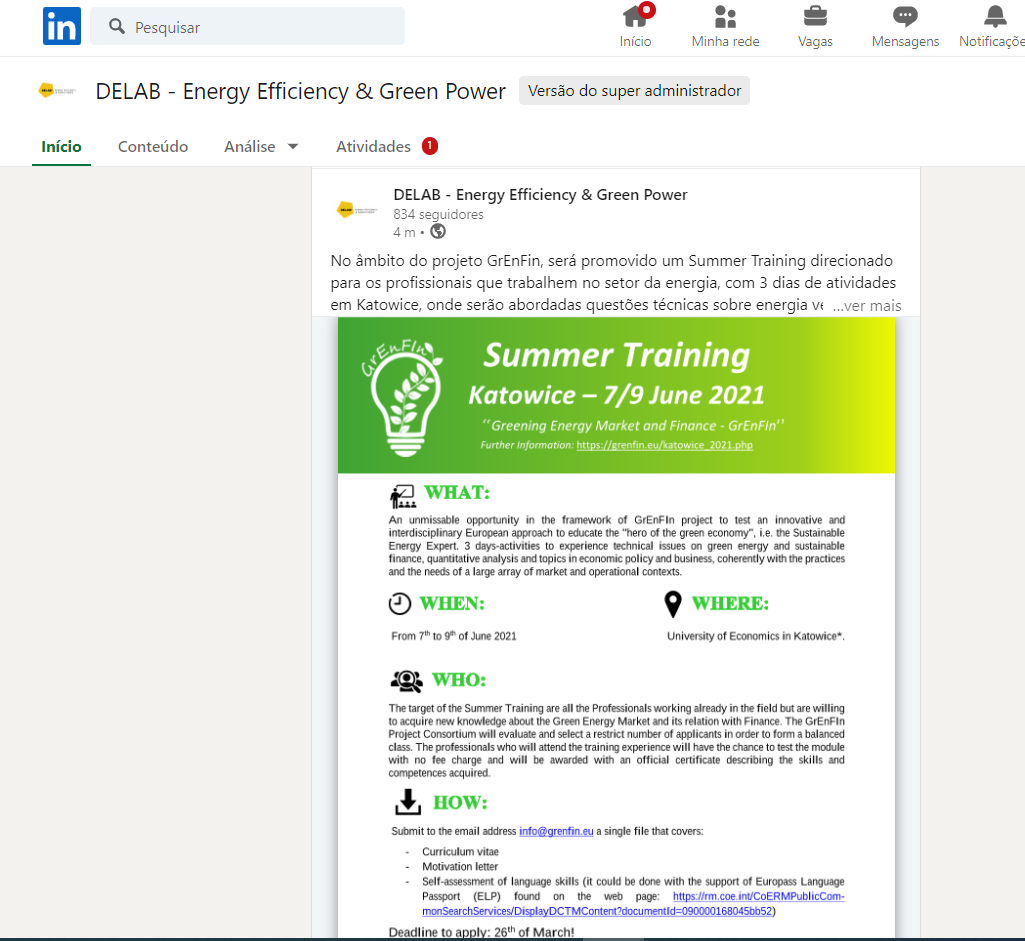Click the globe visibility icon on post
The height and width of the screenshot is (941, 1025).
[x=438, y=231]
